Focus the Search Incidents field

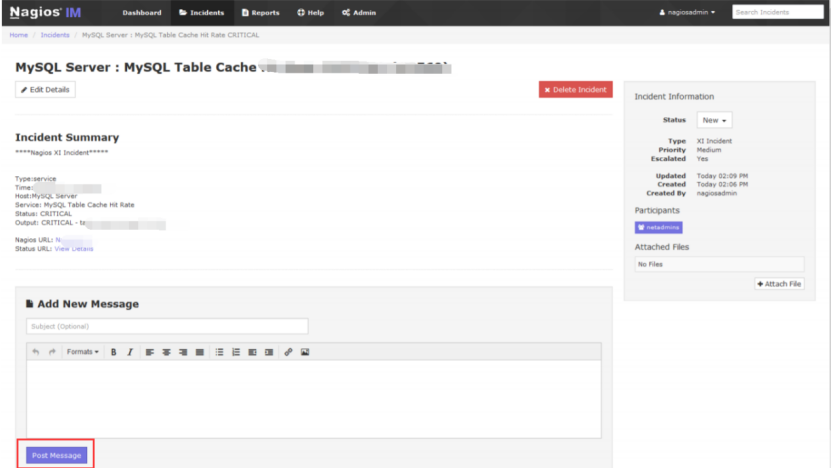point(777,12)
